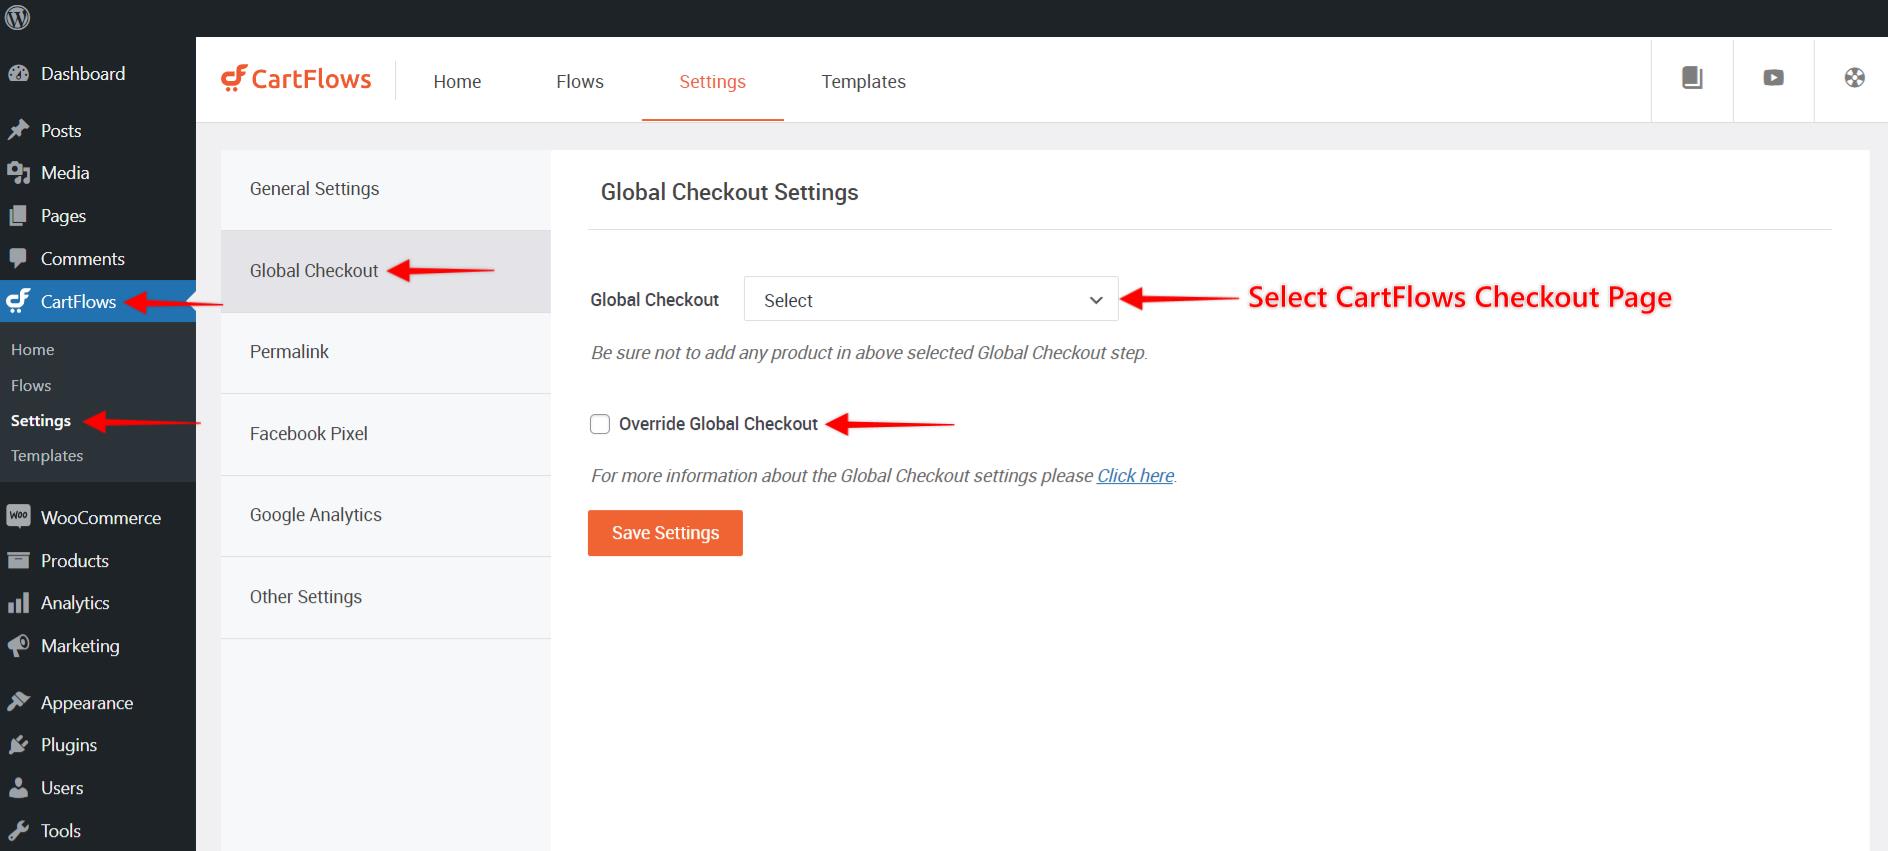Open the video tutorials icon
The width and height of the screenshot is (1888, 851).
pyautogui.click(x=1773, y=78)
